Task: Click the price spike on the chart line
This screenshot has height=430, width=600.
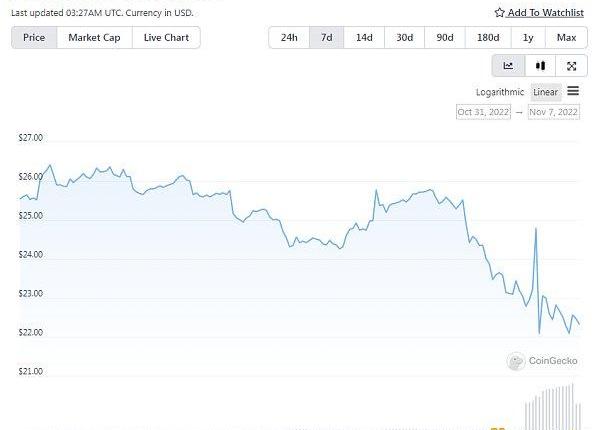Action: click(x=536, y=229)
